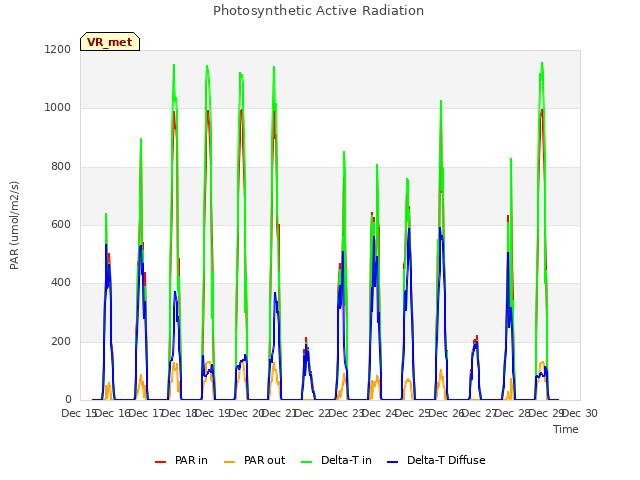This screenshot has height=480, width=640.
Task: Click the 400 y-axis tick label
Action: click(x=61, y=283)
